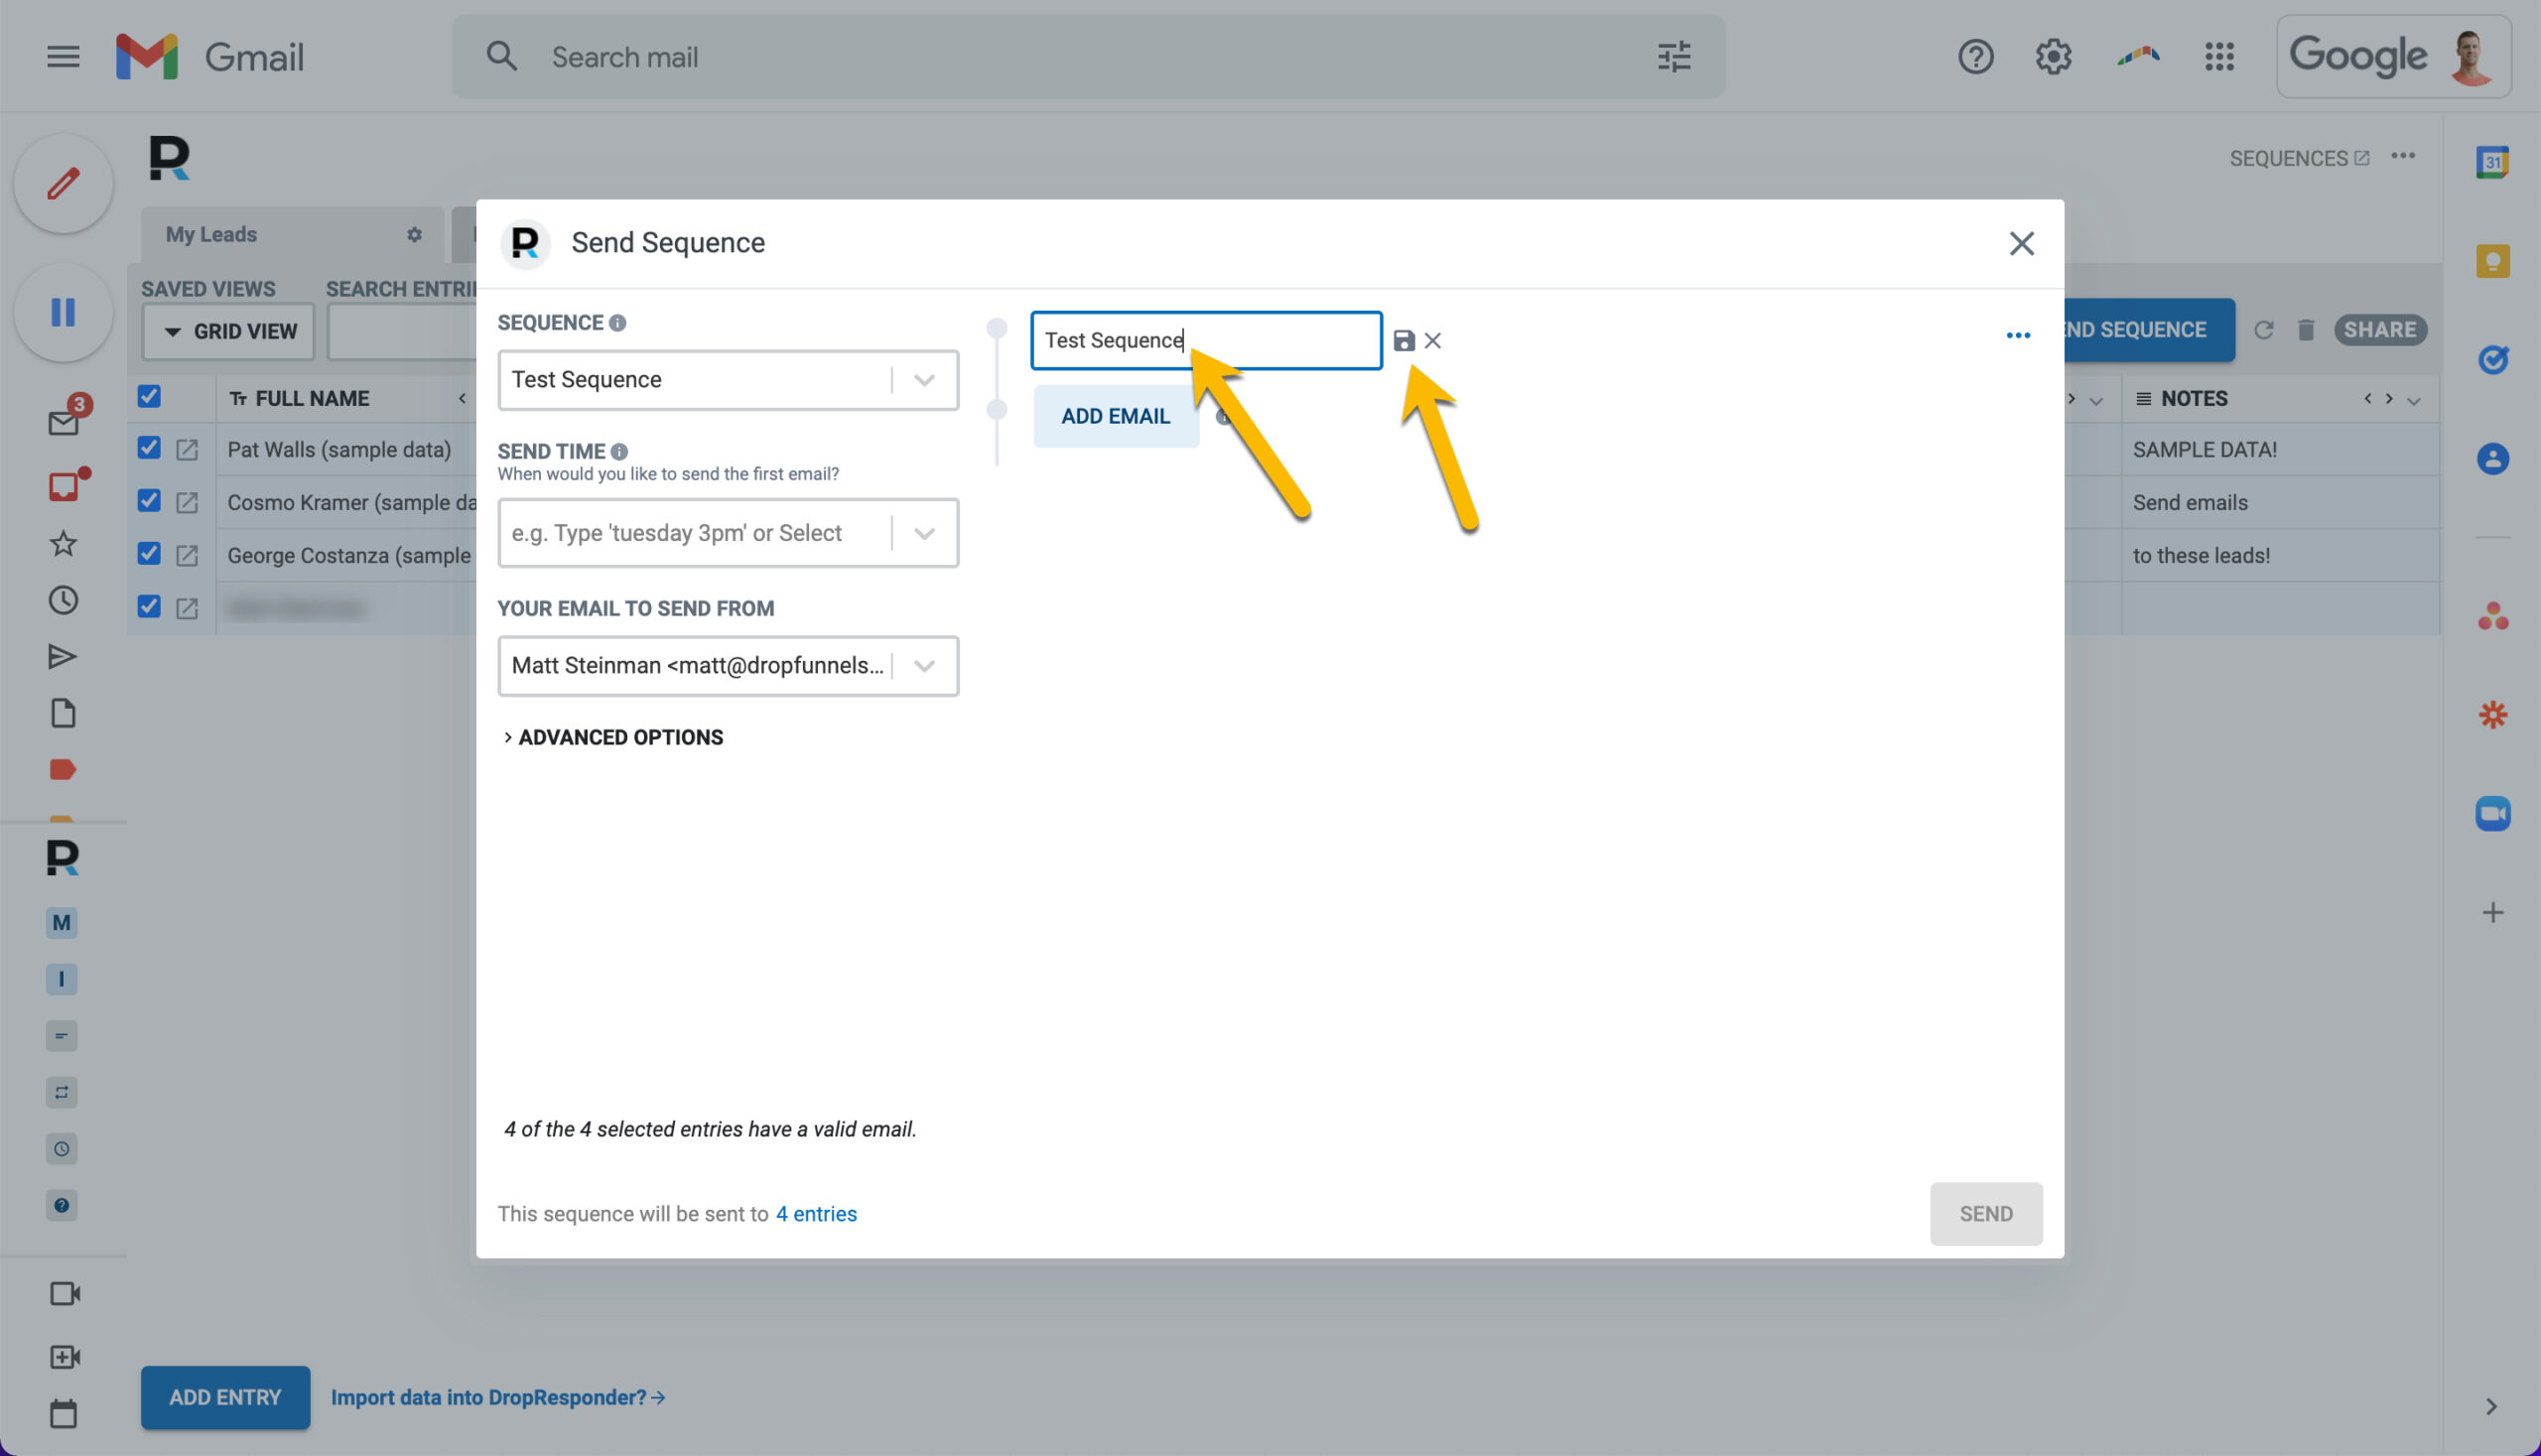This screenshot has width=2541, height=1456.
Task: Open the Send Time dropdown
Action: (728, 533)
